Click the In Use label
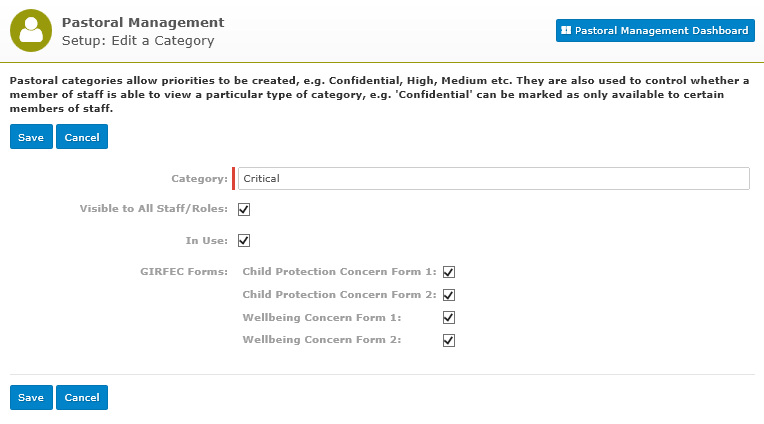764x424 pixels. [x=207, y=241]
